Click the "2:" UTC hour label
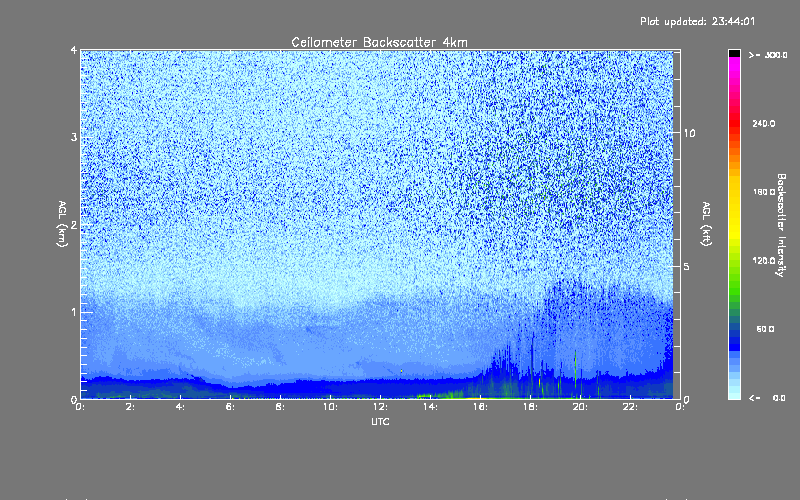The width and height of the screenshot is (800, 500). 130,407
